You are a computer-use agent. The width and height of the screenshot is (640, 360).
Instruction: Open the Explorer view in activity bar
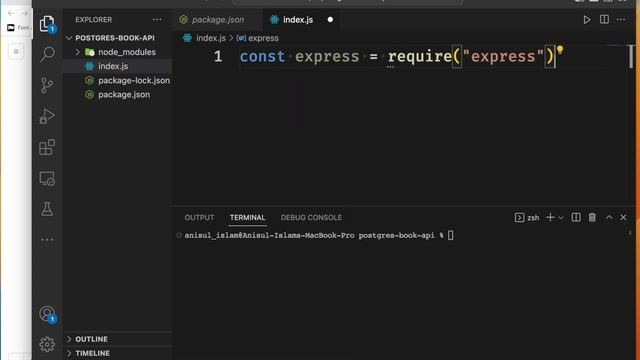point(47,24)
